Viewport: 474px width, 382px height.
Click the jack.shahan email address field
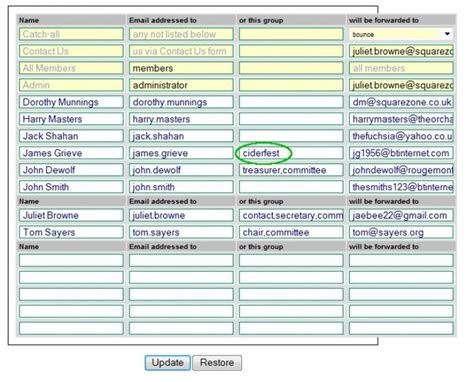point(181,136)
